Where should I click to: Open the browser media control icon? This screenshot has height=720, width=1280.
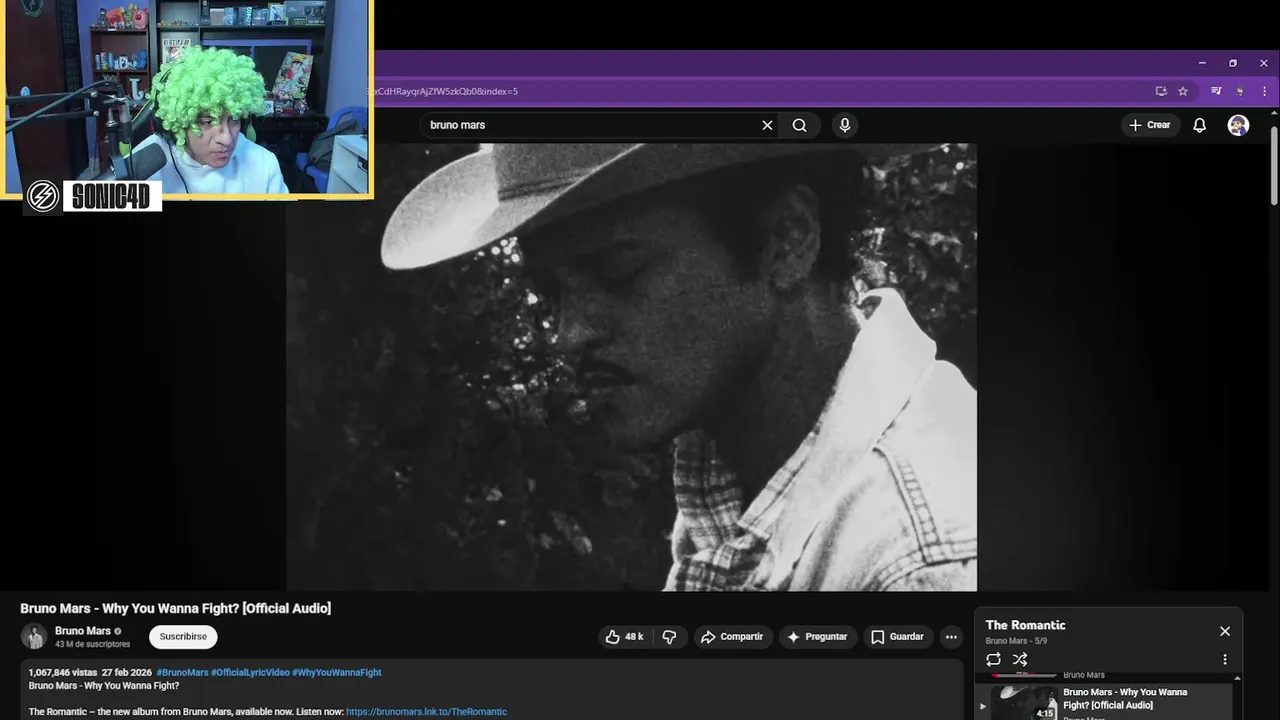pos(1216,91)
